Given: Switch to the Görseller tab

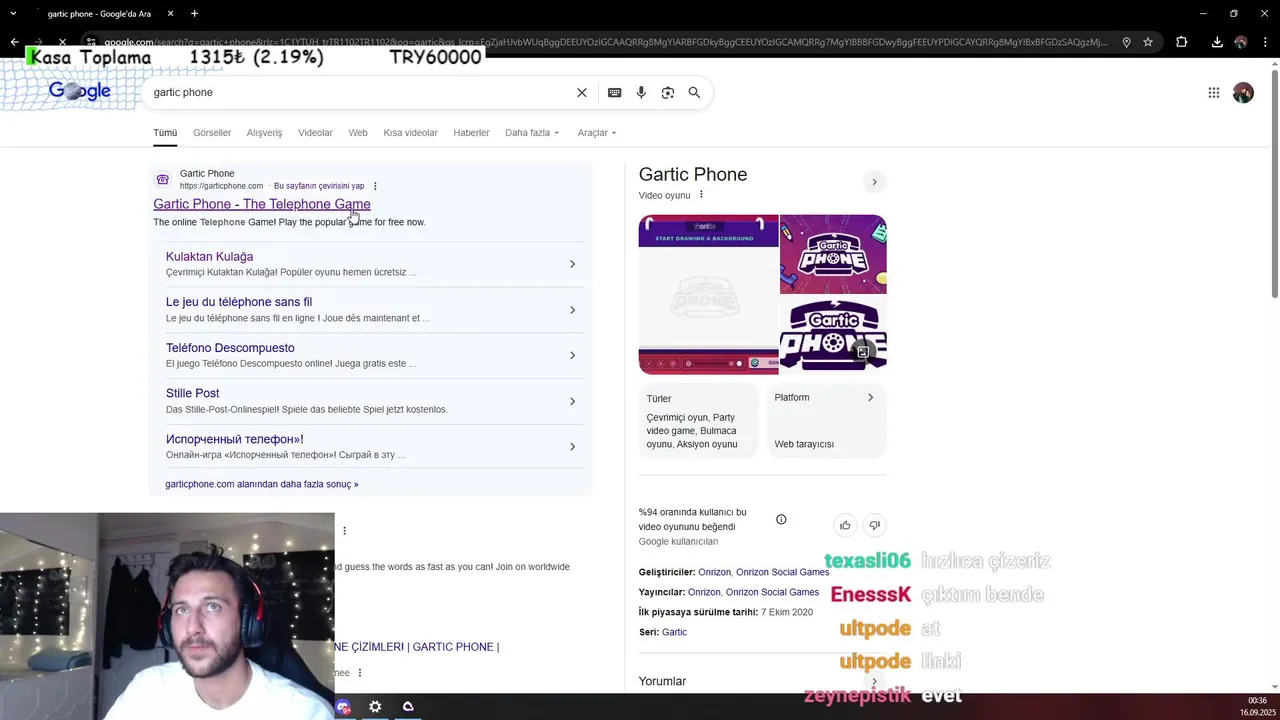Looking at the screenshot, I should point(212,133).
